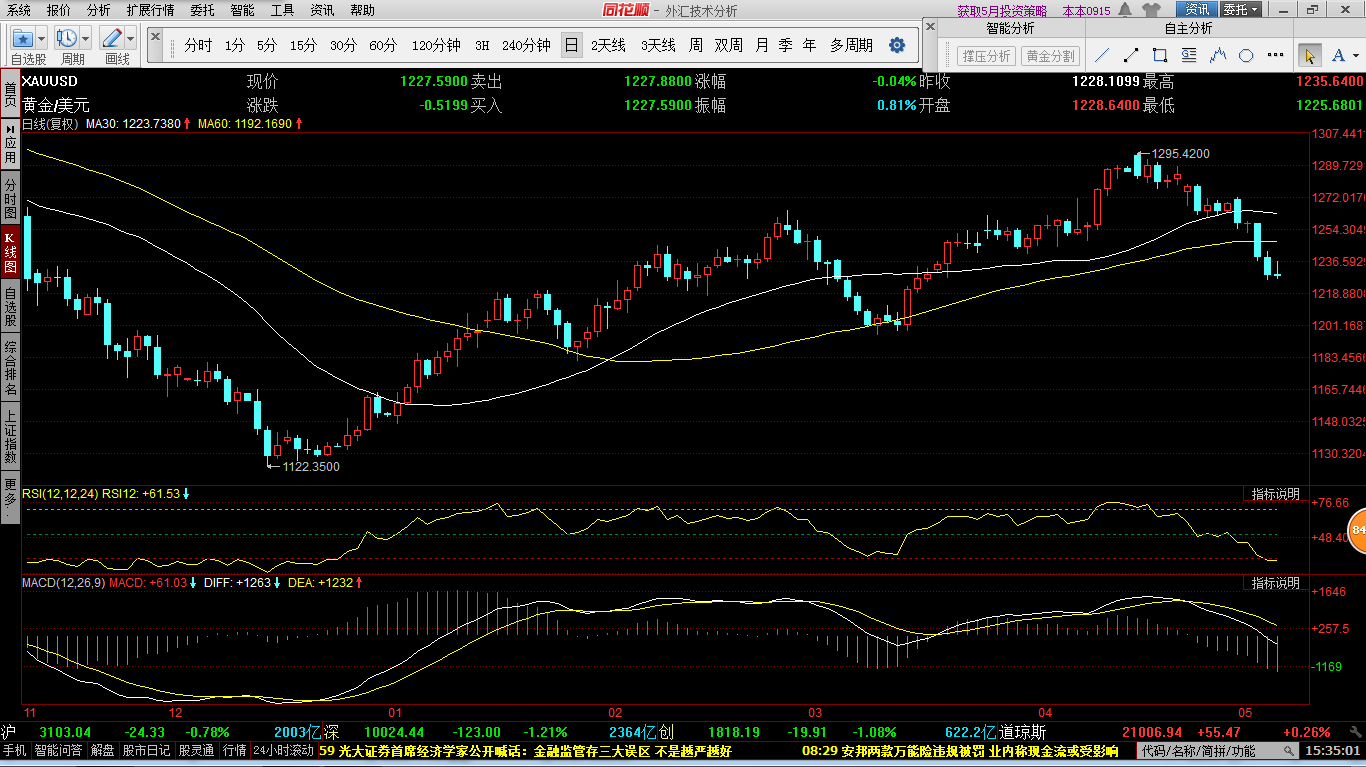Open the 帮助 menu
Viewport: 1366px width, 767px height.
click(x=362, y=10)
